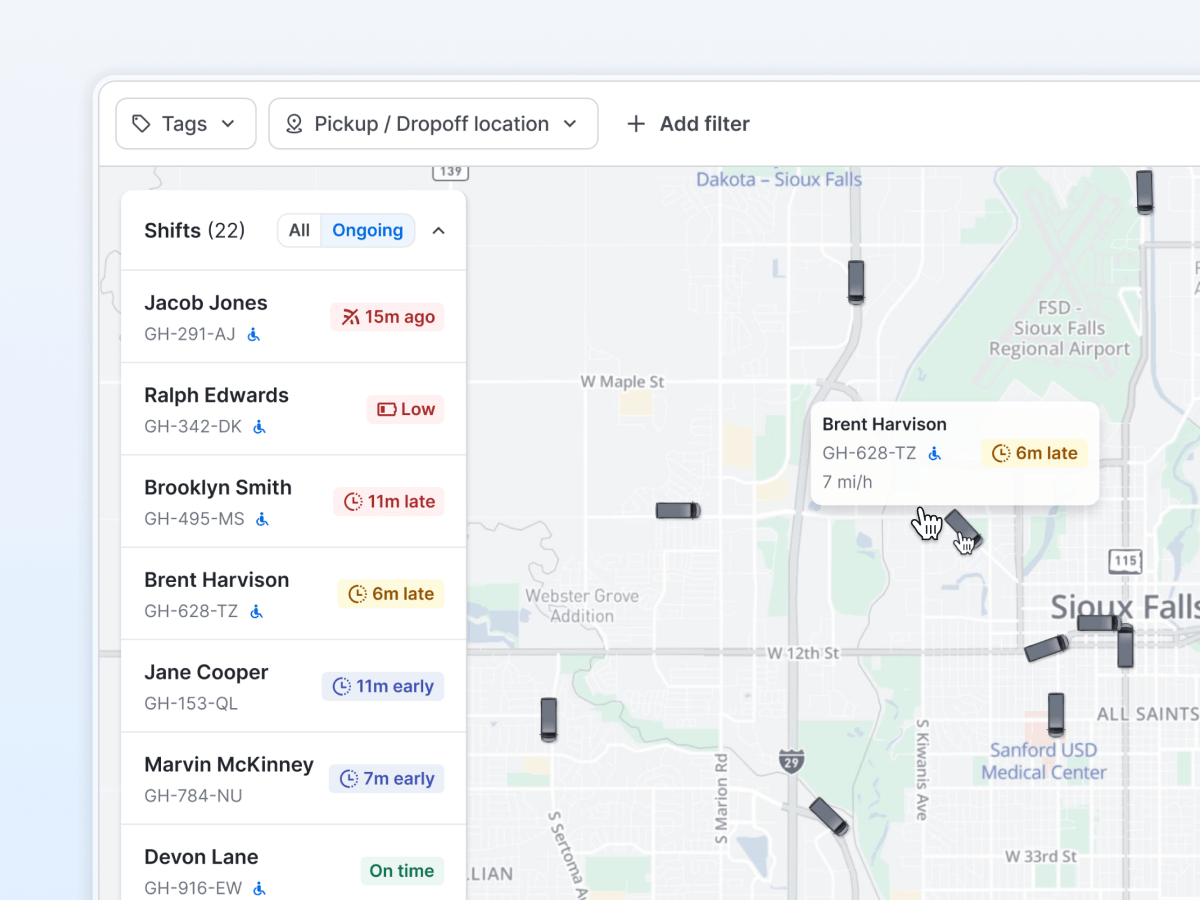Click the 11m early status badge

tap(383, 686)
